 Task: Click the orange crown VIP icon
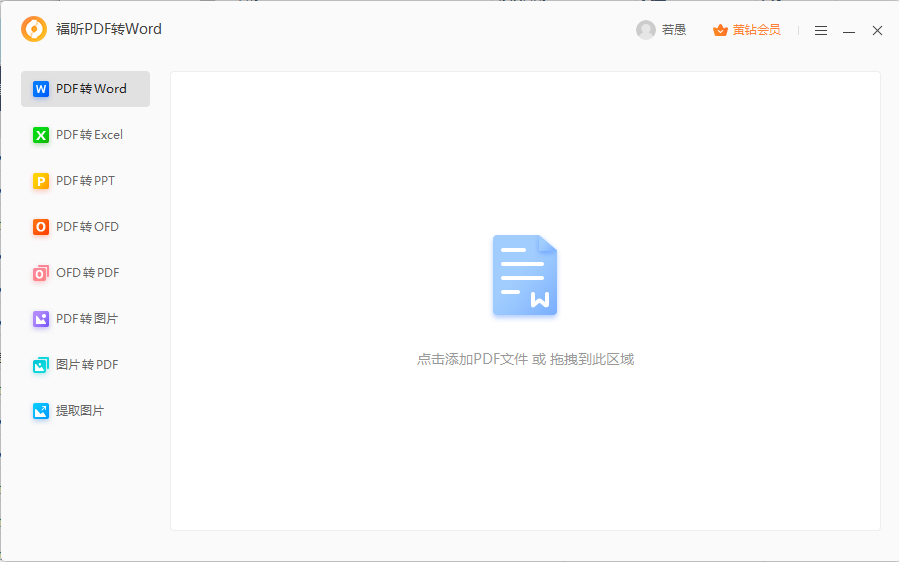pos(720,30)
